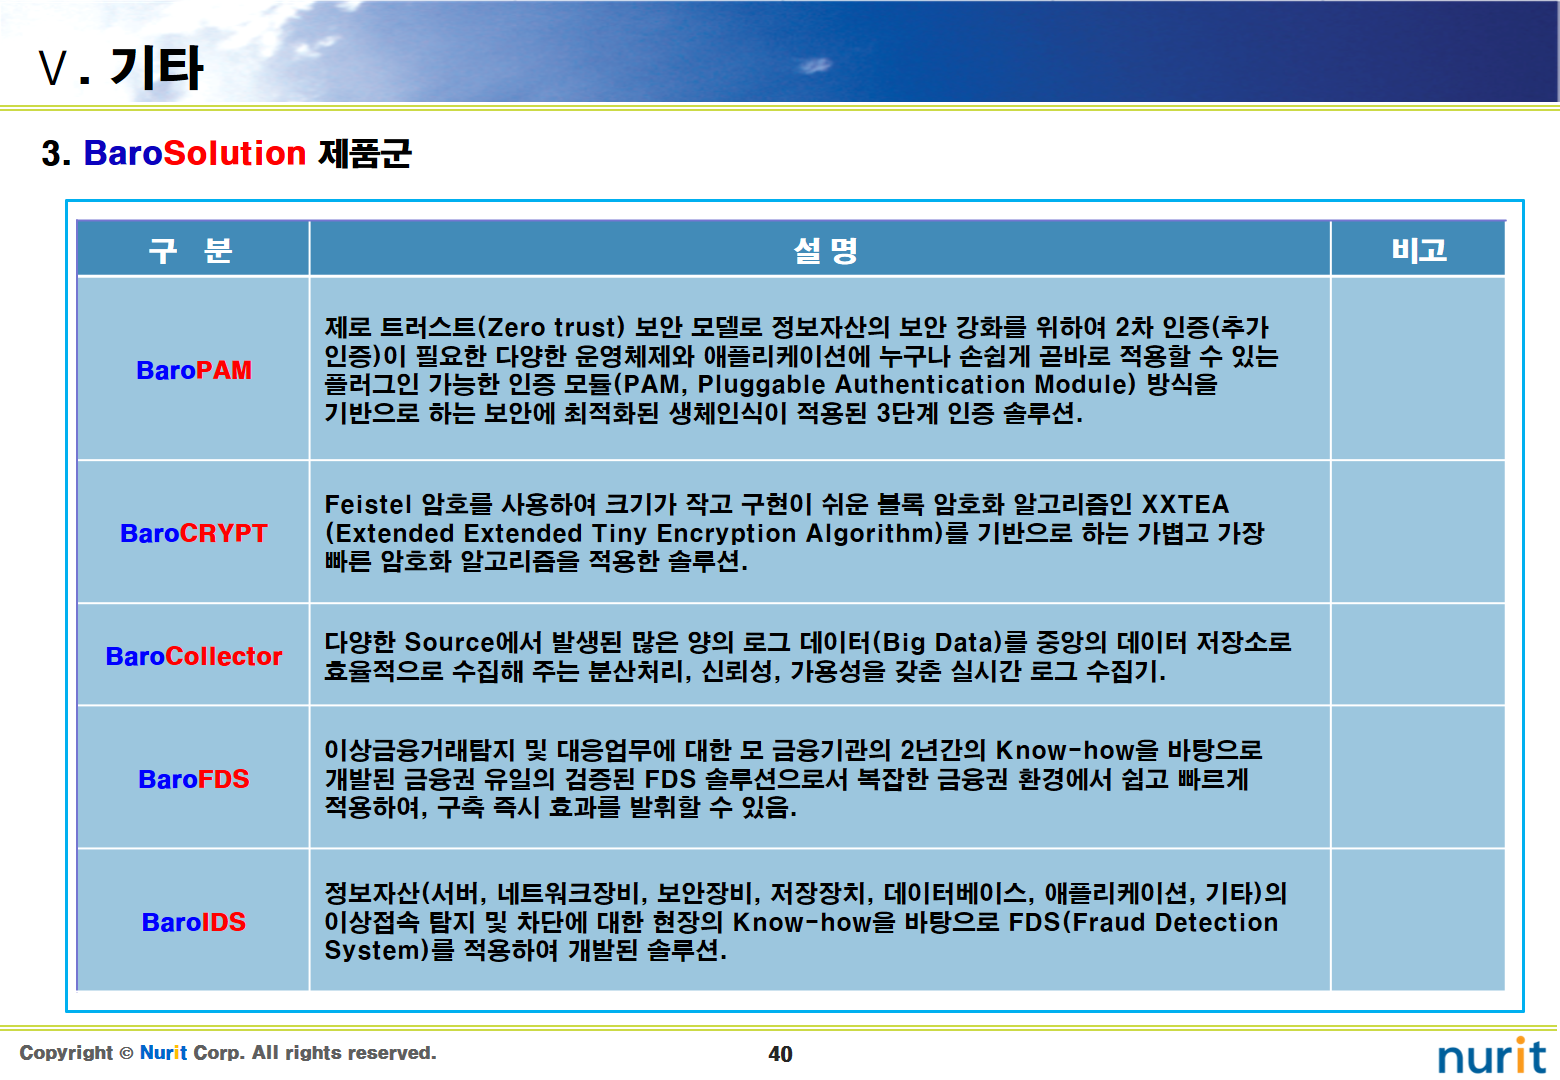Select the BaroCRYPT product name cell

(x=193, y=532)
